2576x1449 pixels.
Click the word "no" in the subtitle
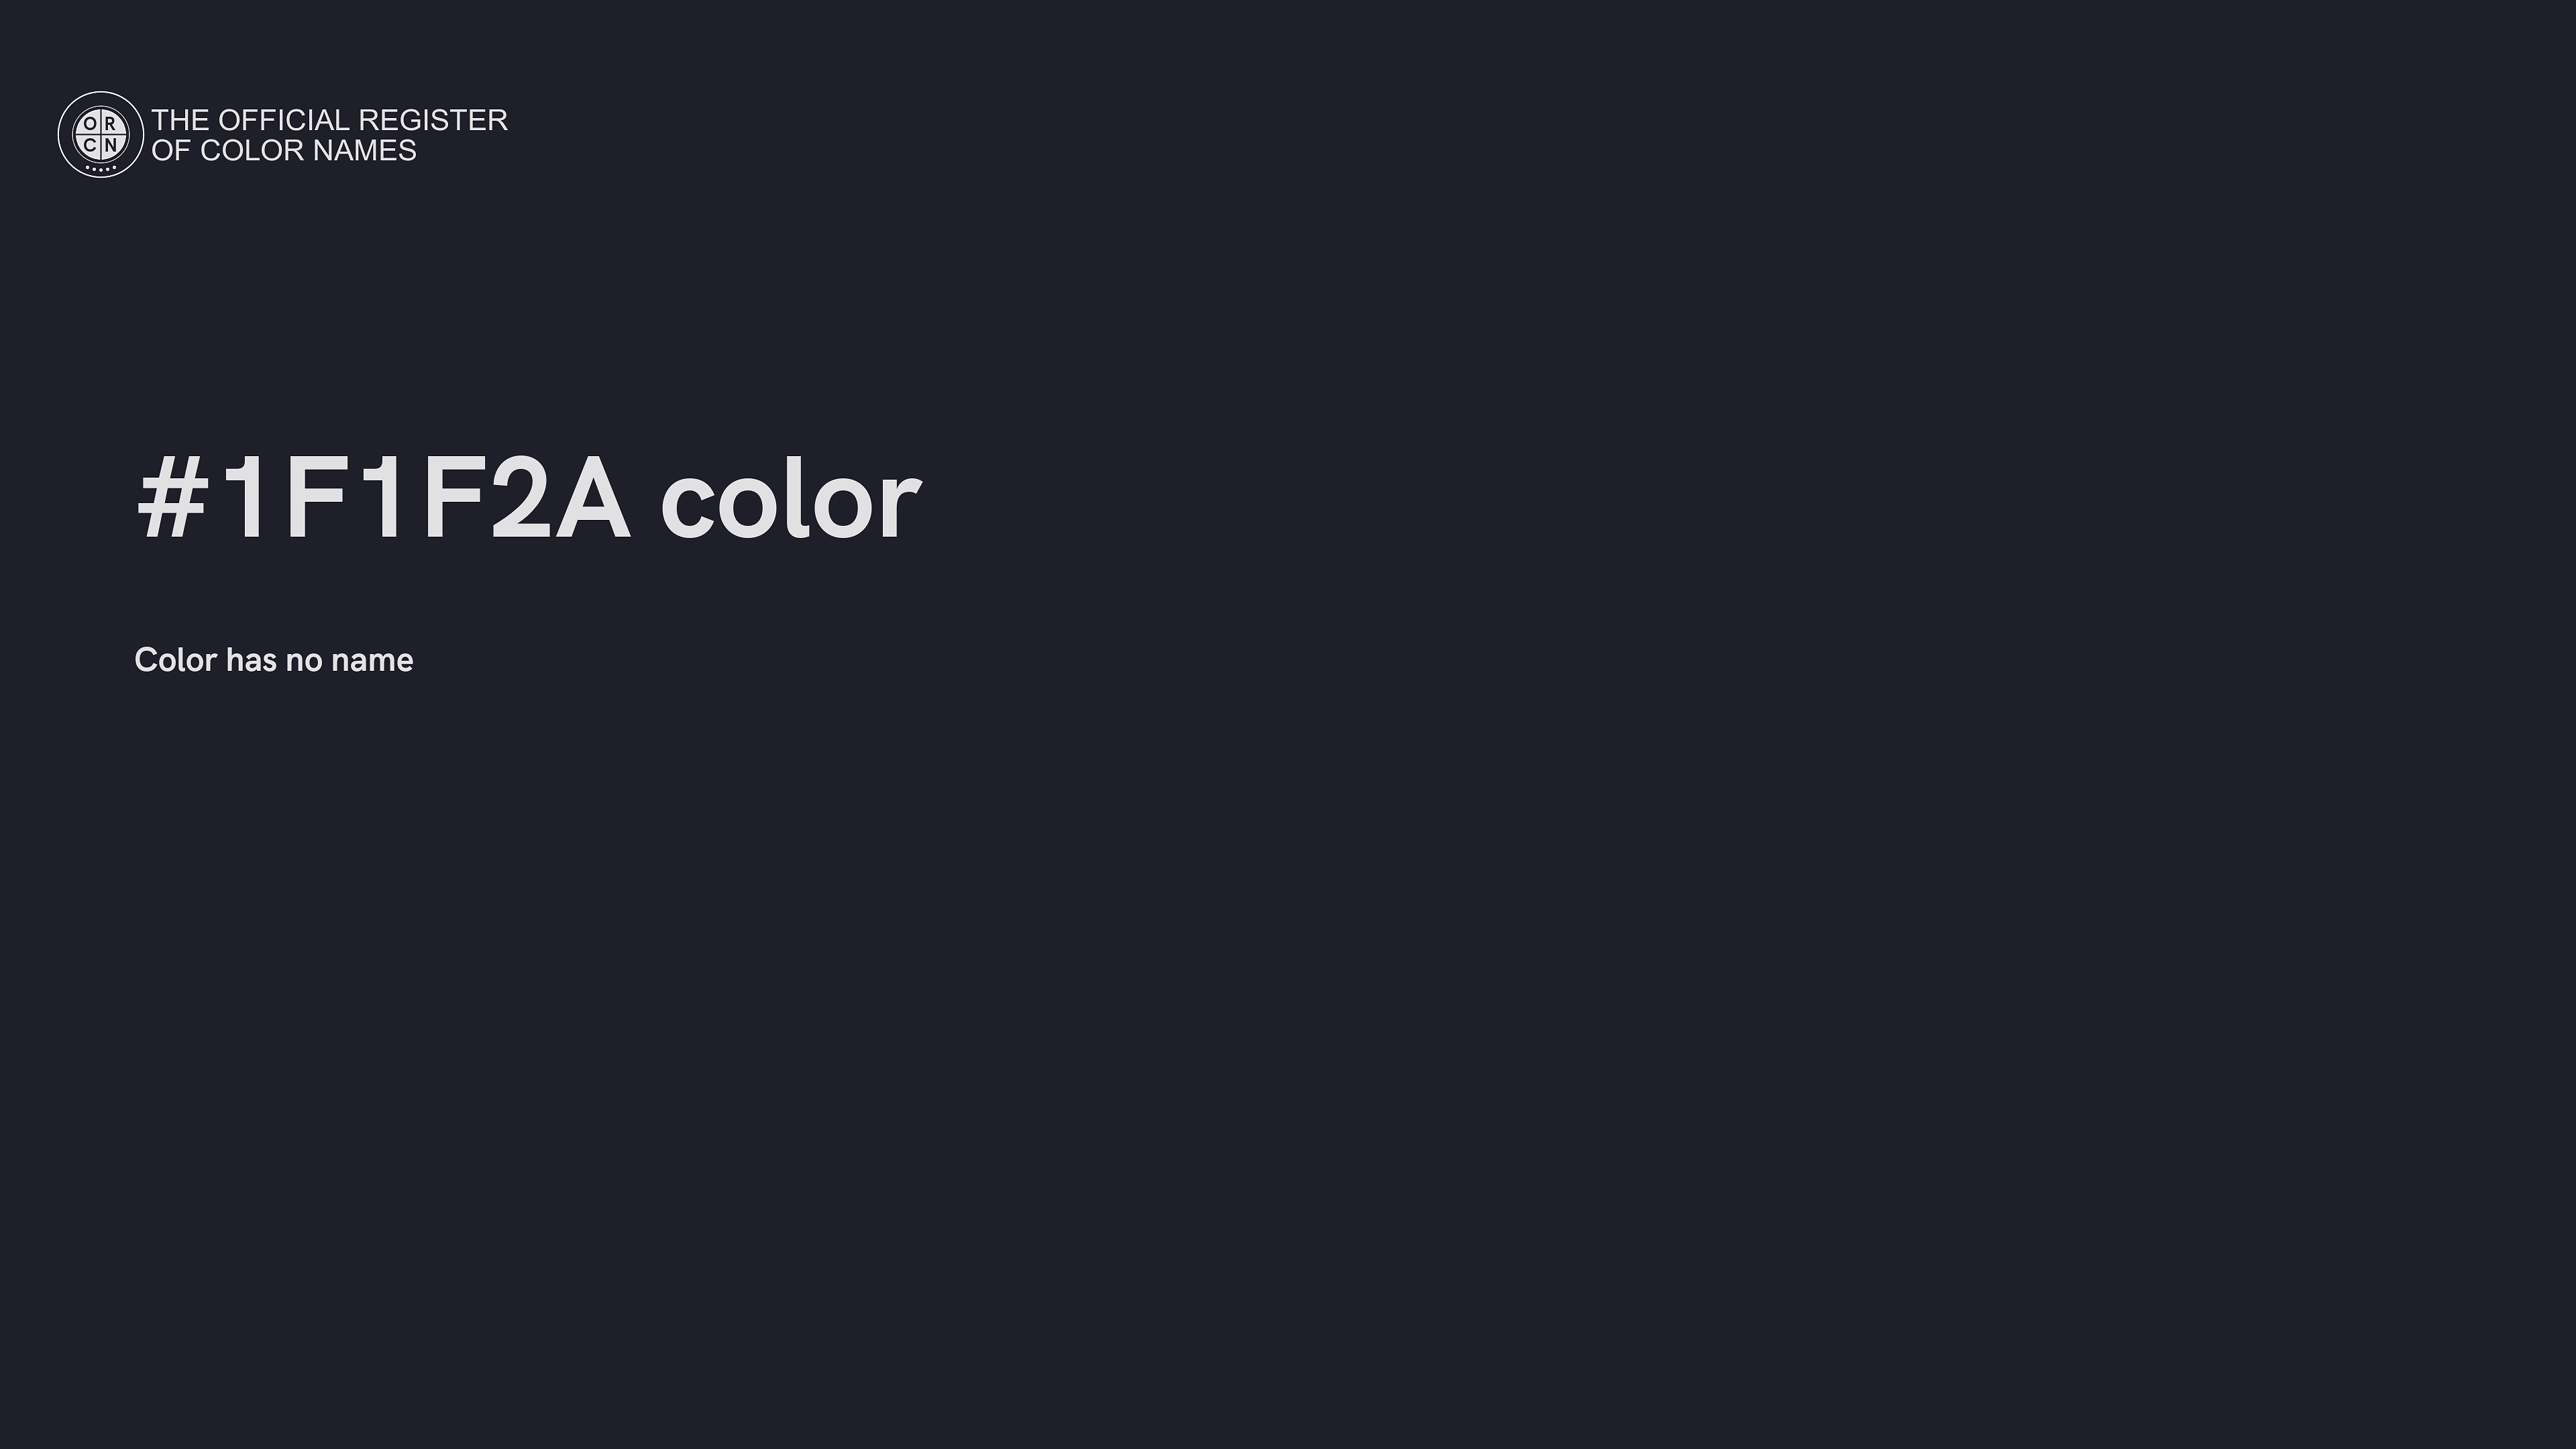(304, 660)
